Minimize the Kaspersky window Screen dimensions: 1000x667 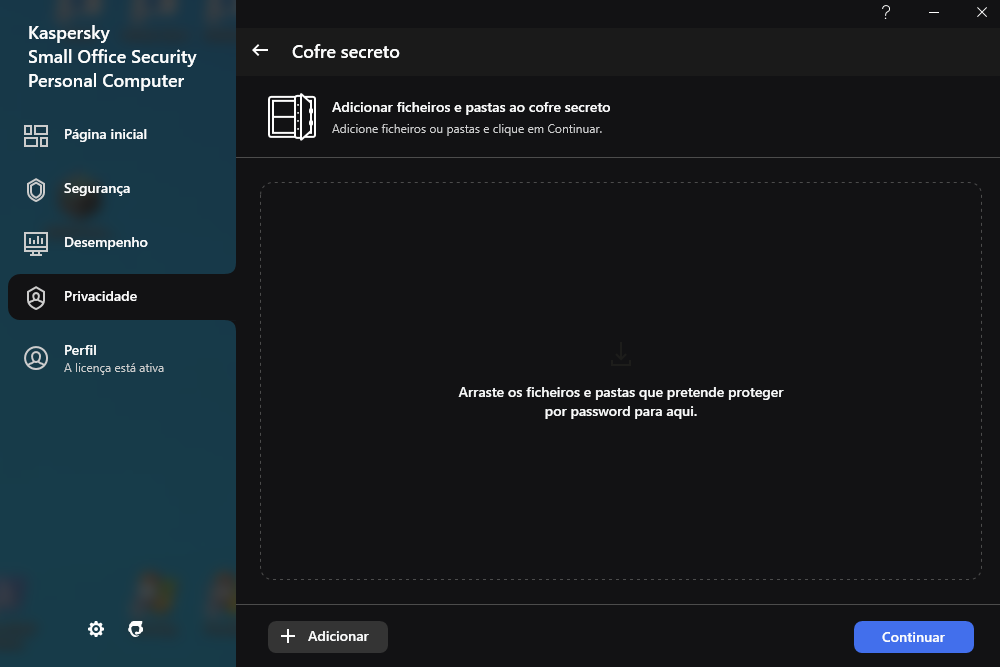tap(934, 12)
